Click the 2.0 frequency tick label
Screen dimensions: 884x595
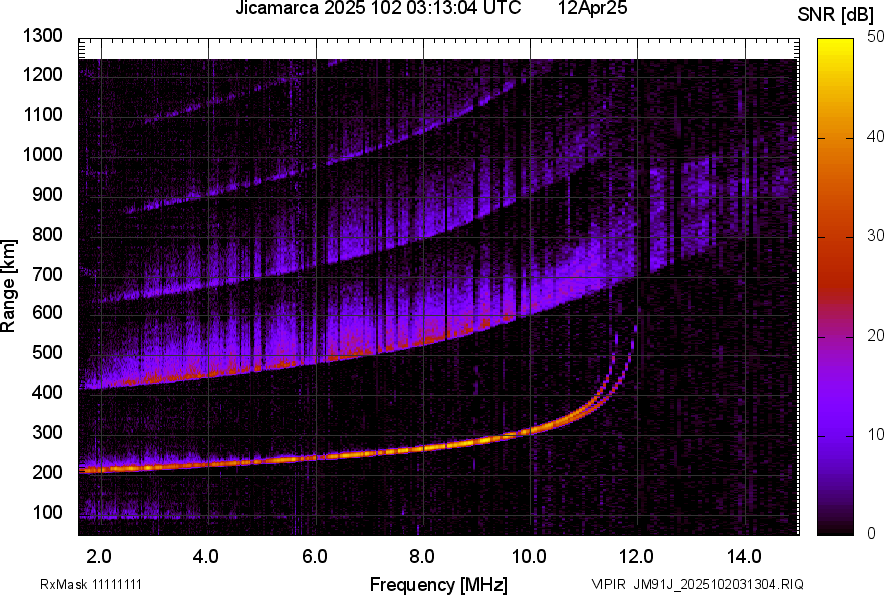[100, 556]
